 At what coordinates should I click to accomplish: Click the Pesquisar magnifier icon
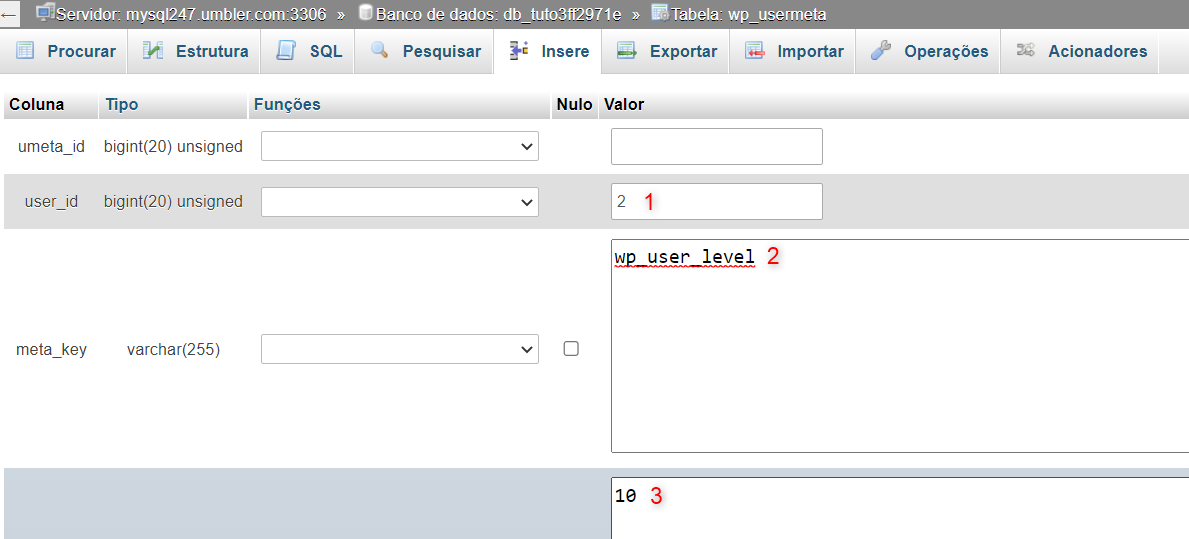[x=379, y=51]
